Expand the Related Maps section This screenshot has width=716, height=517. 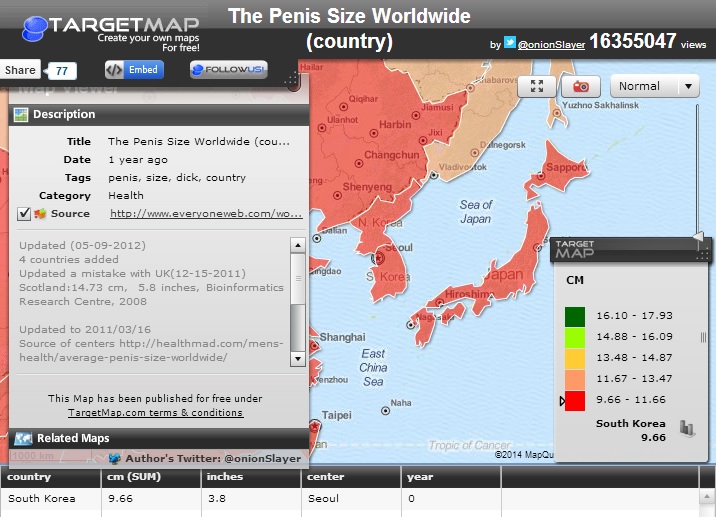pyautogui.click(x=158, y=438)
